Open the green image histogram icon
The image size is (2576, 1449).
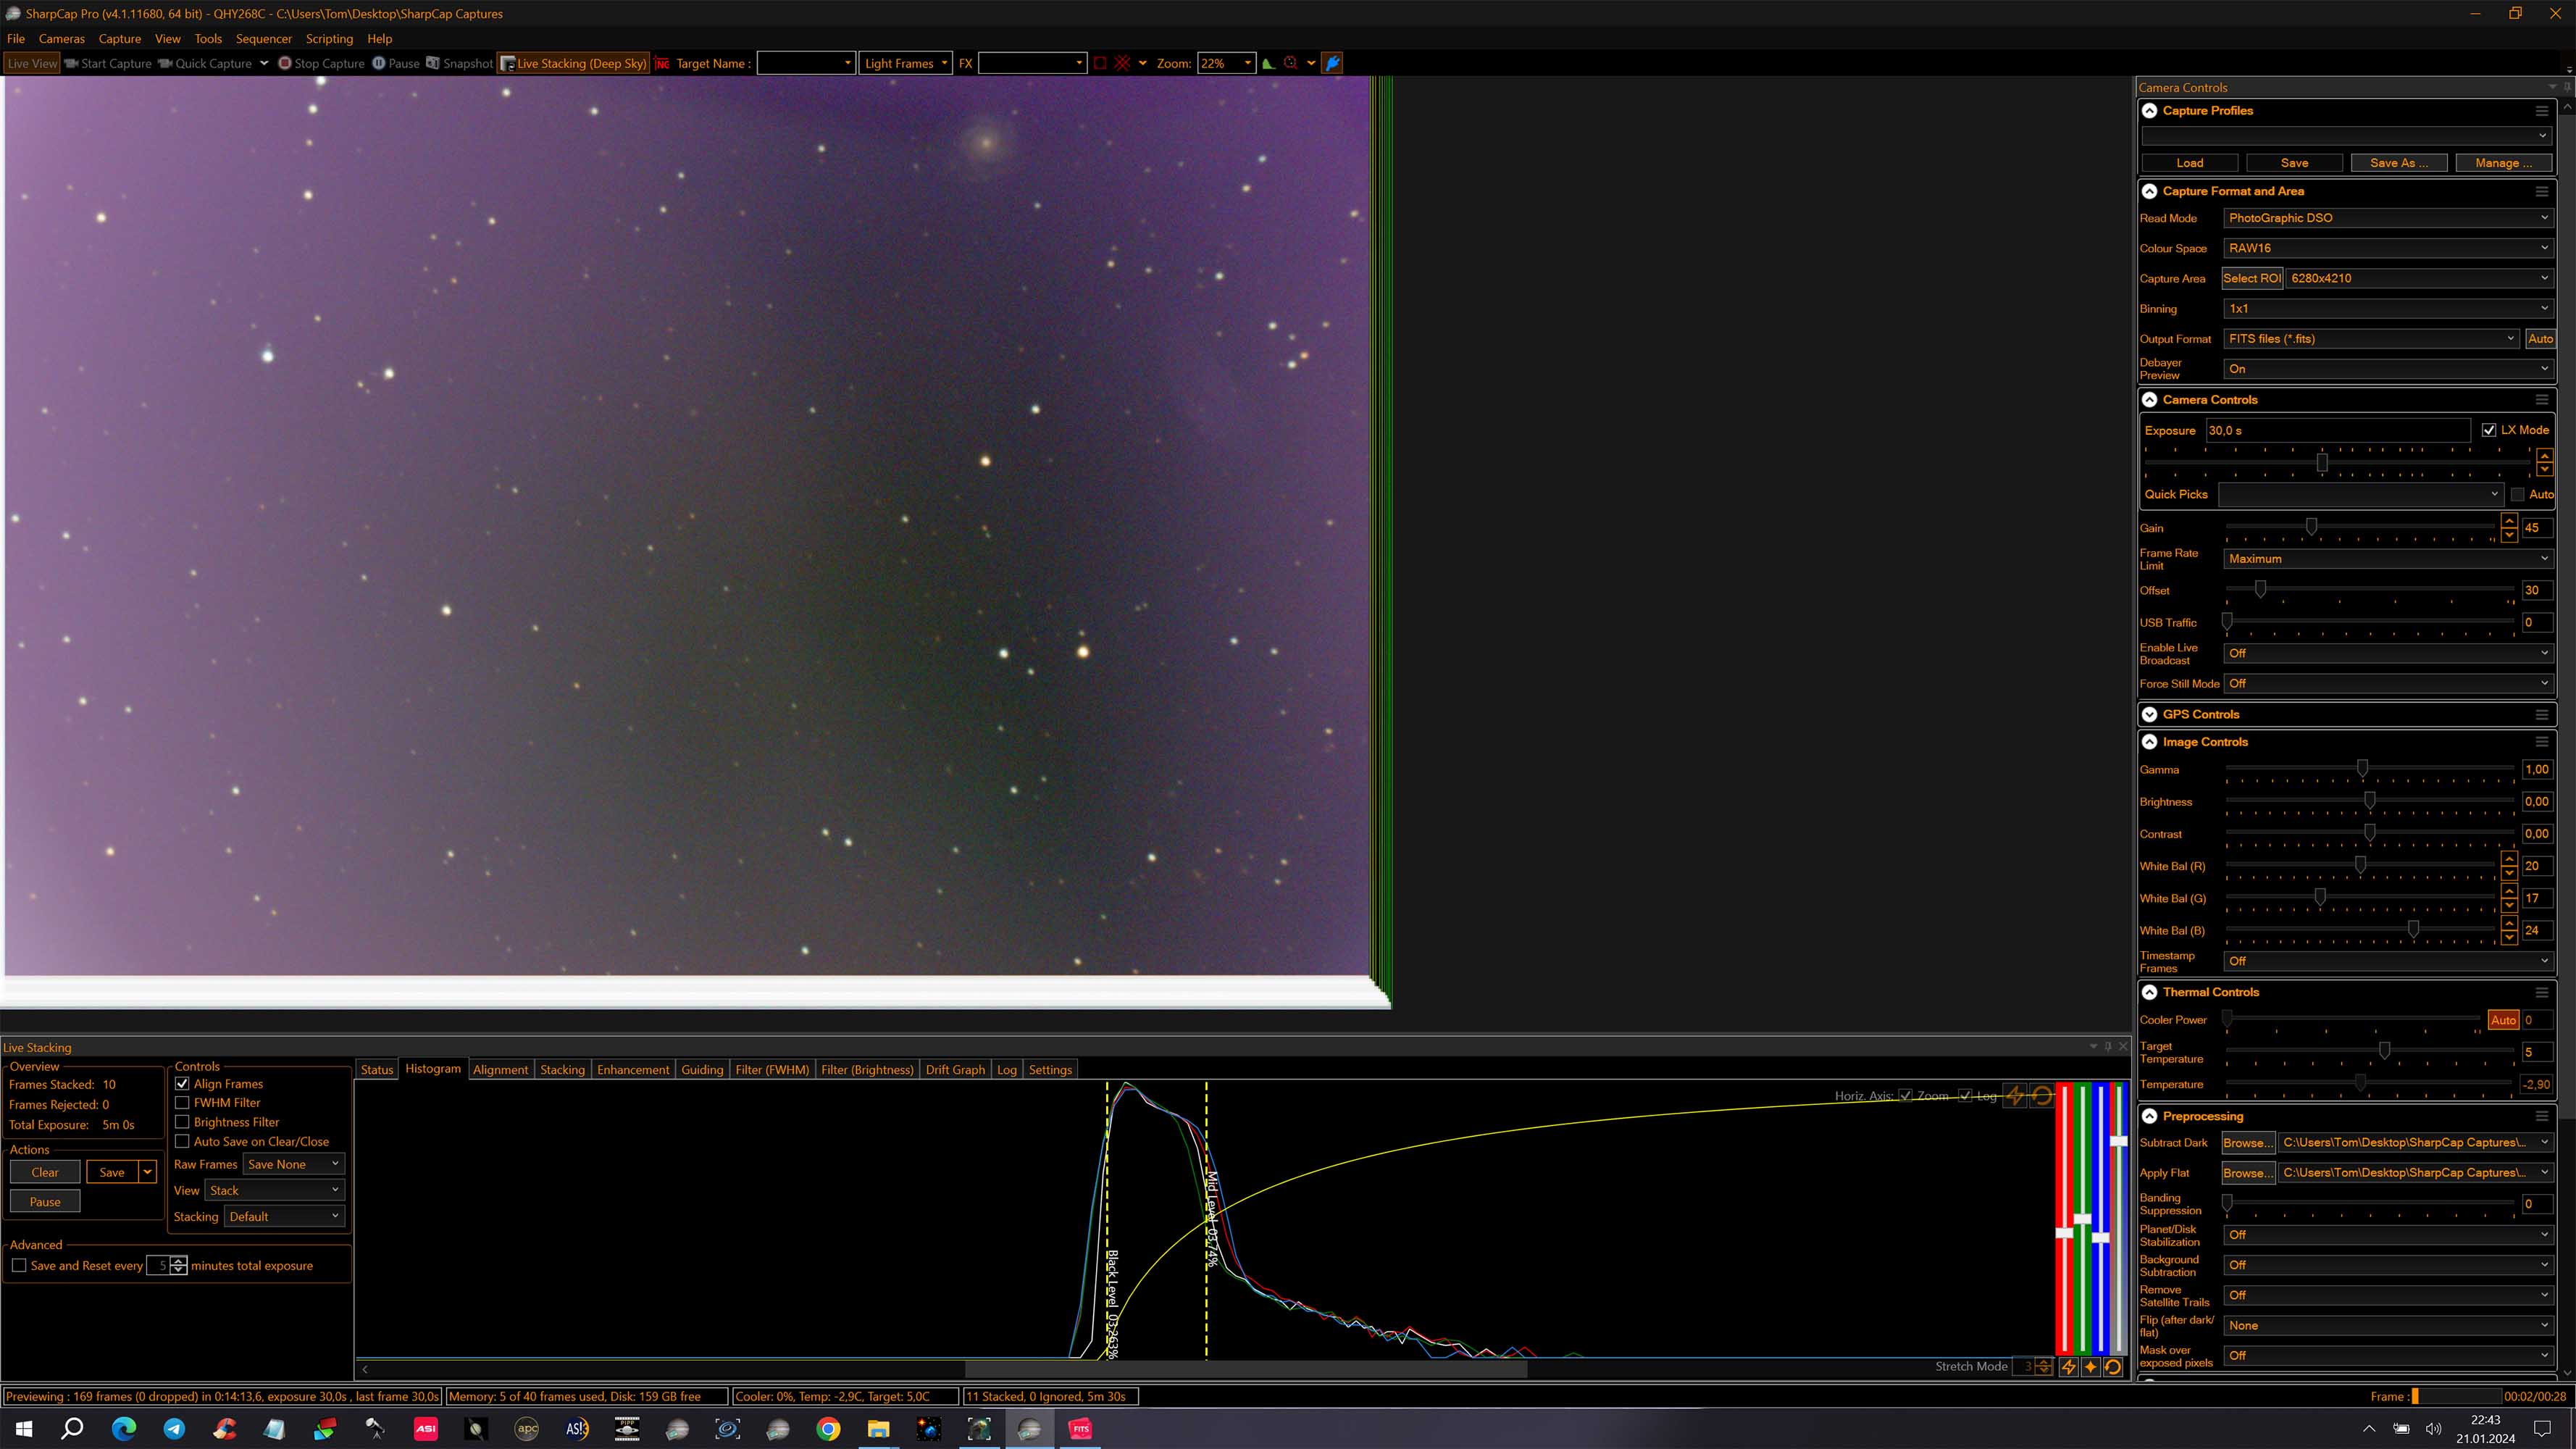point(1268,63)
